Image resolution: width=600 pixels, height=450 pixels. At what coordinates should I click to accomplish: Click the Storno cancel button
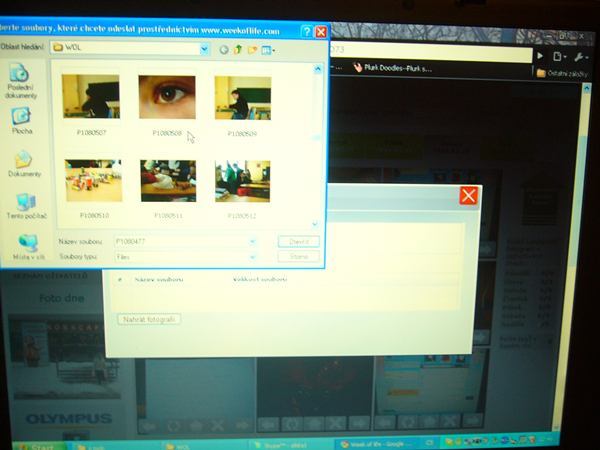click(299, 256)
